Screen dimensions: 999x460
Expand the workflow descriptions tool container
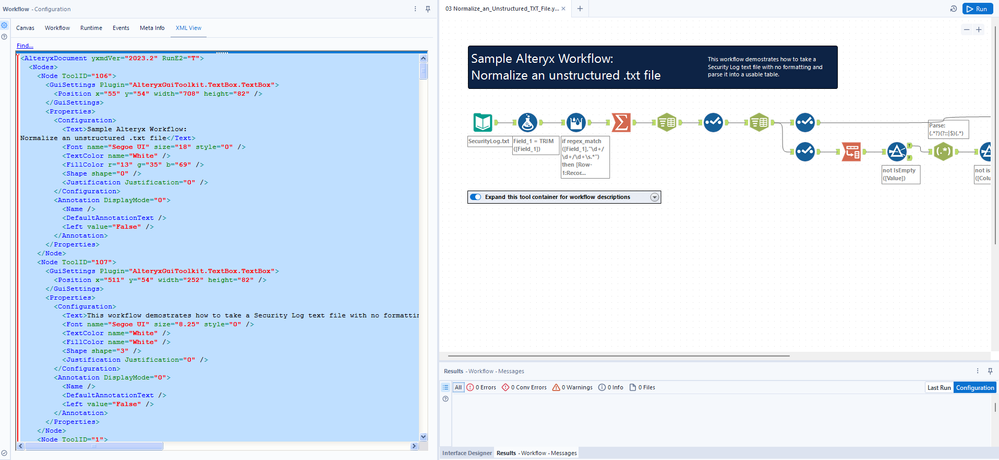tap(654, 198)
